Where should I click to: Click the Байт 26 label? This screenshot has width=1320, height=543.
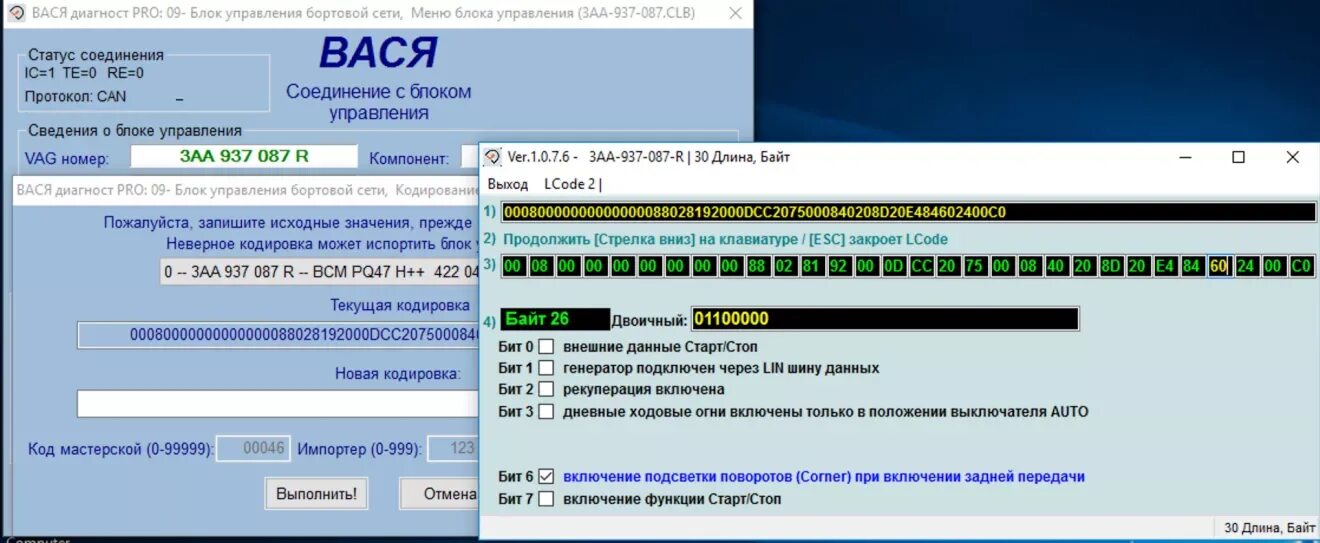pos(555,319)
